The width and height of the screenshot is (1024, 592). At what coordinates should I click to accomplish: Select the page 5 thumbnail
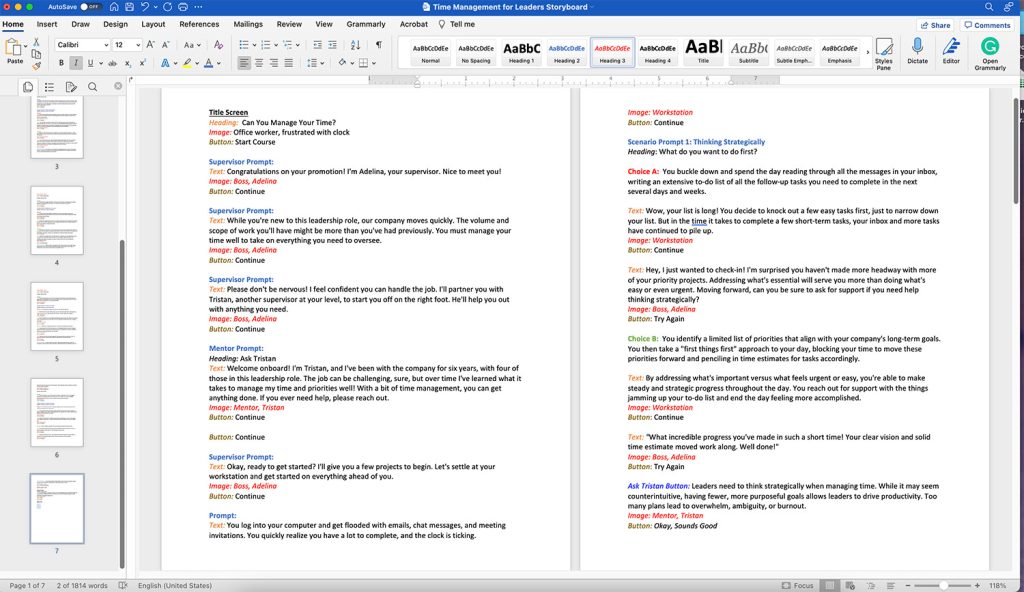(57, 316)
